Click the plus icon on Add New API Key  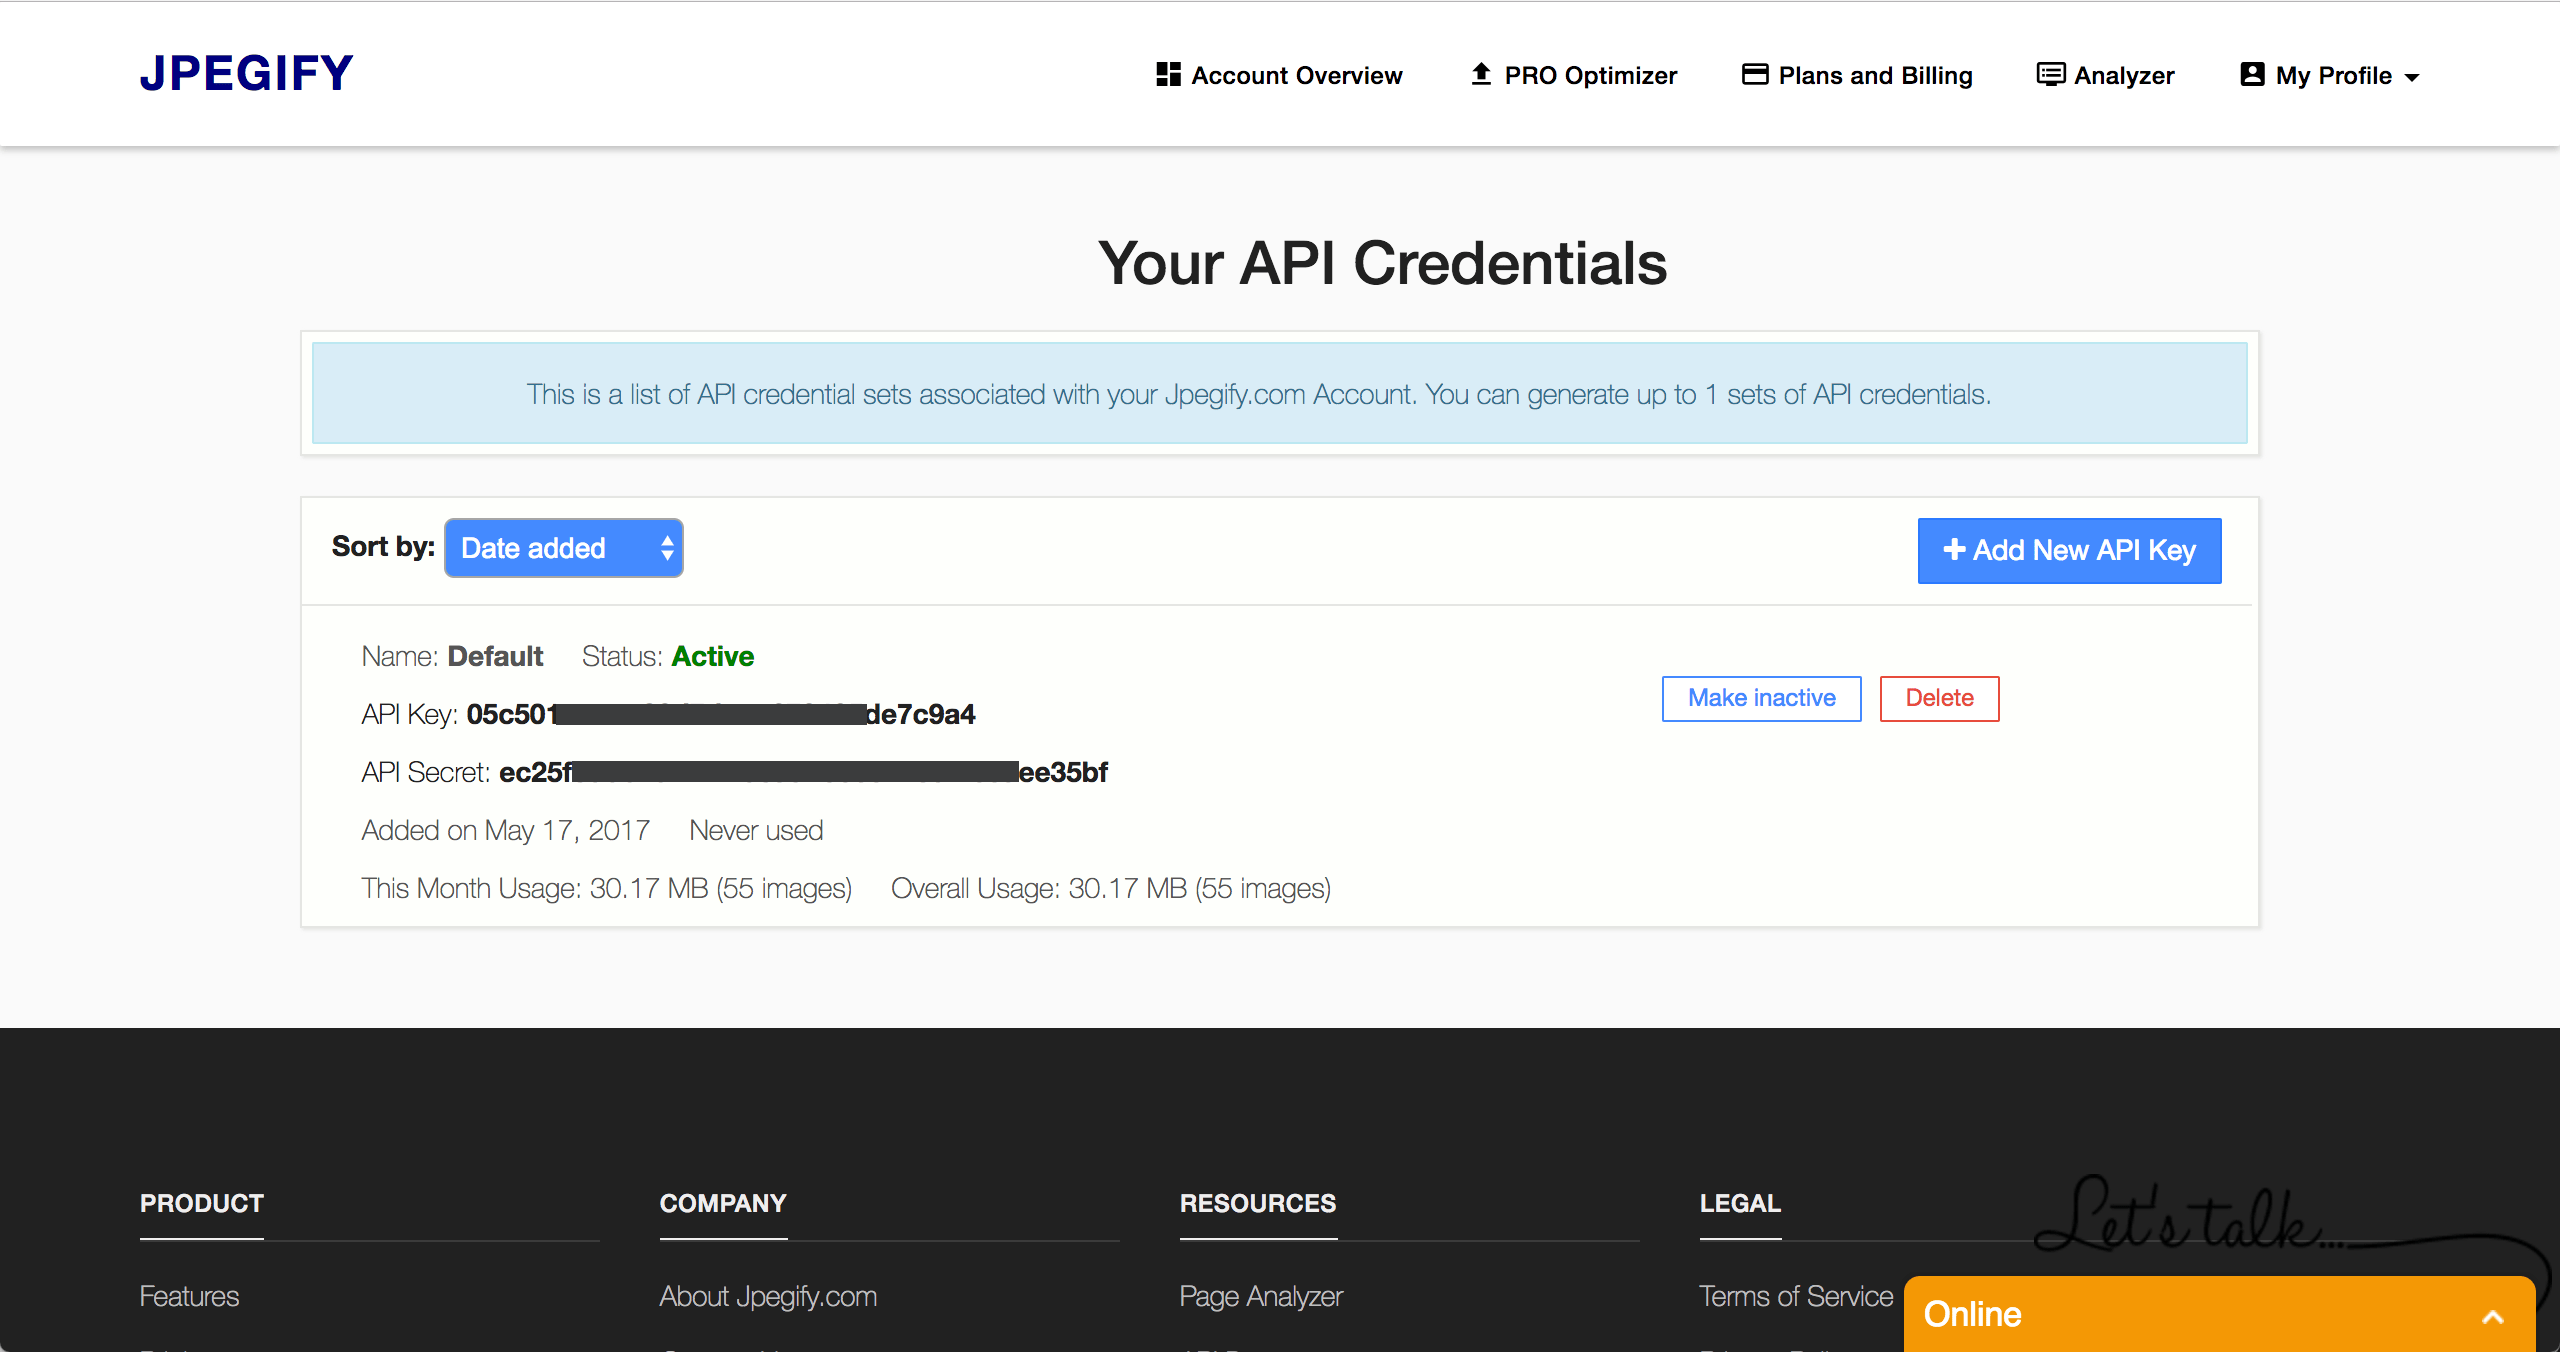click(x=1954, y=550)
